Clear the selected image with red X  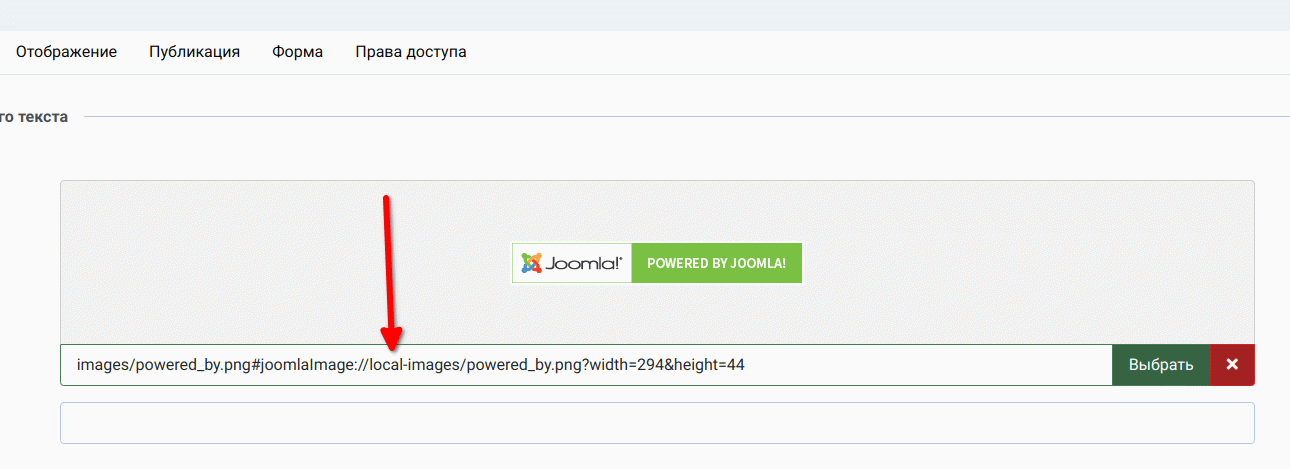pos(1232,365)
